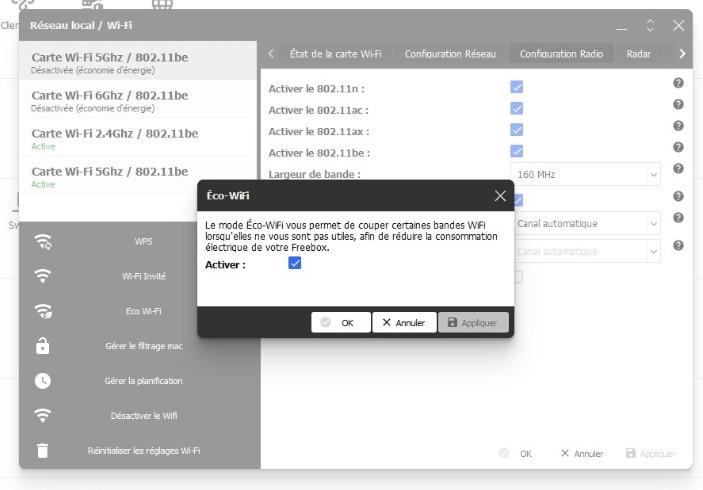Click the Eco Wi-Fi leaf icon
Viewport: 703px width, 490px height.
(x=43, y=311)
